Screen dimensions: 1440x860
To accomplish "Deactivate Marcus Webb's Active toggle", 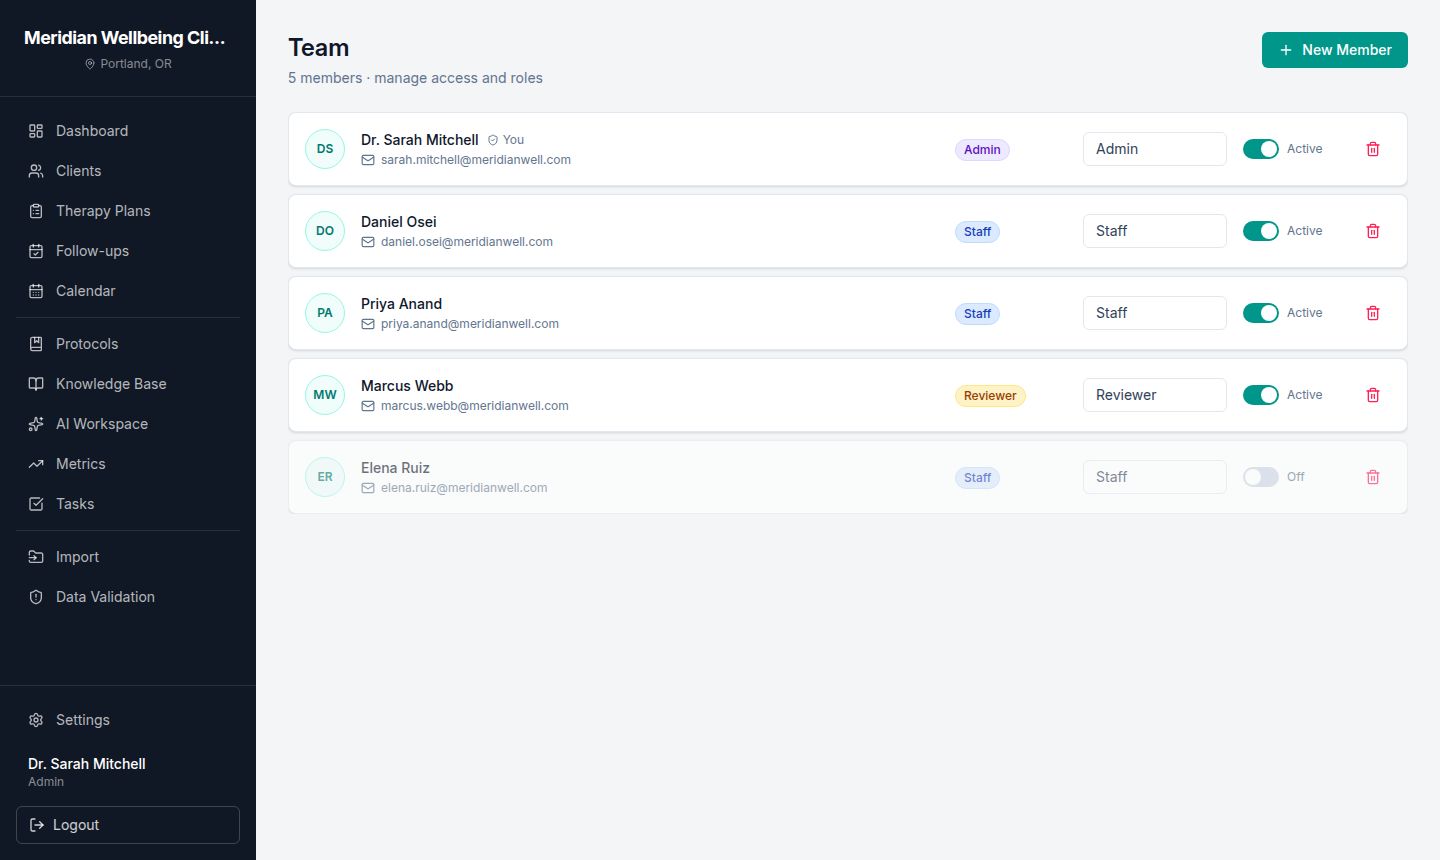I will (x=1261, y=395).
